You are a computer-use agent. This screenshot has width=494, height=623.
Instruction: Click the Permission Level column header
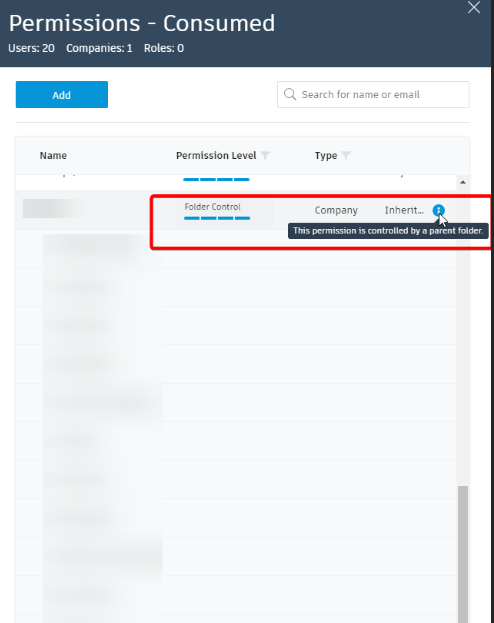[x=216, y=155]
